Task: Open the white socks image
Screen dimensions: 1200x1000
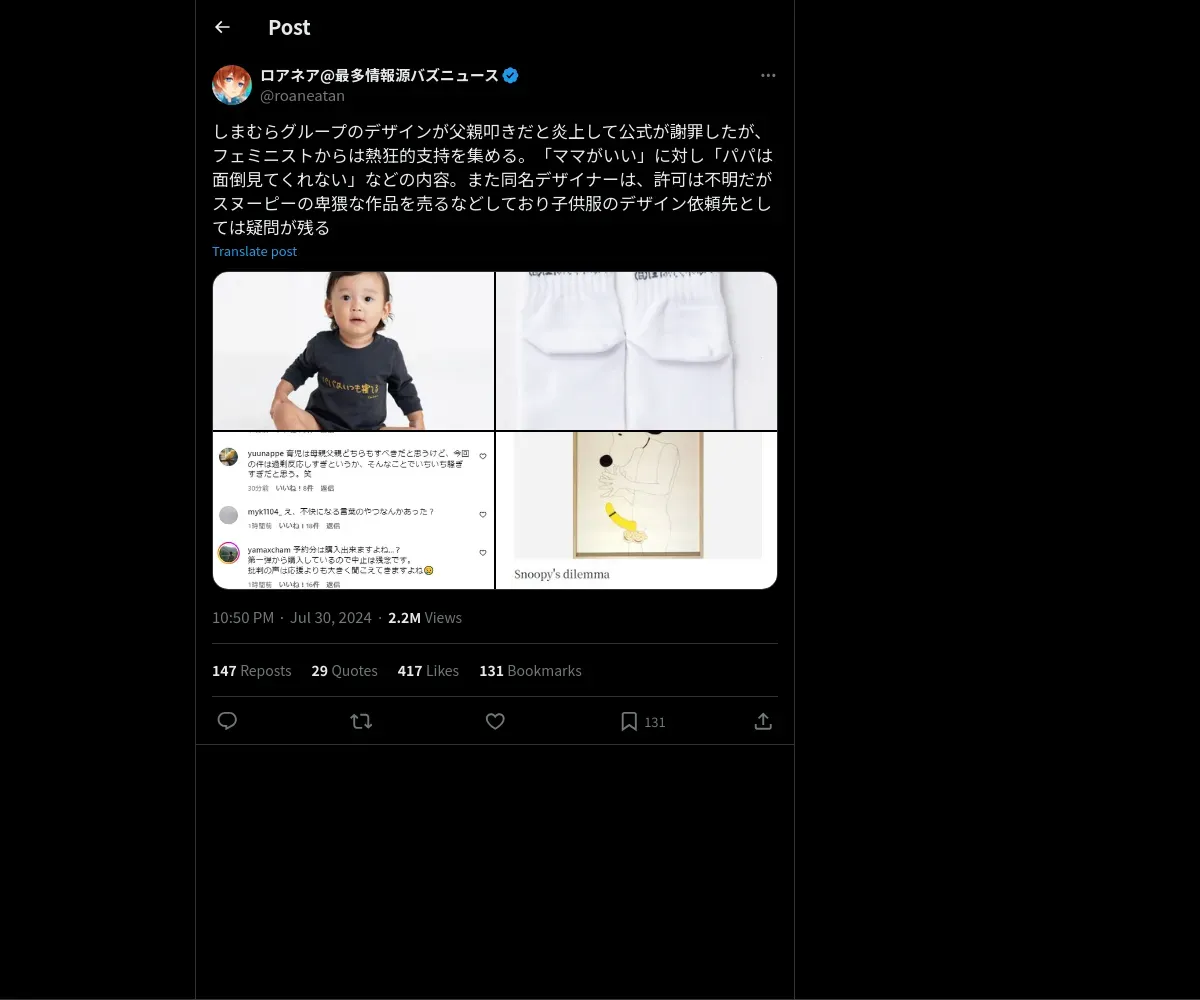Action: click(637, 351)
